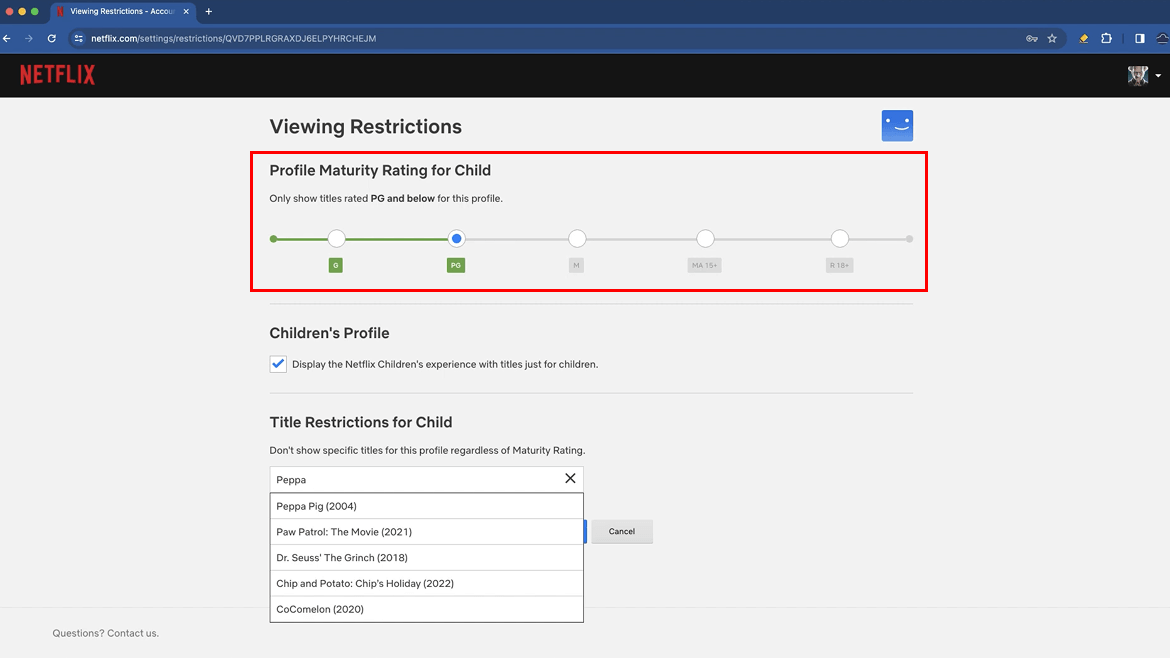The width and height of the screenshot is (1170, 658).
Task: Open the browser extensions puzzle icon
Action: (x=1105, y=38)
